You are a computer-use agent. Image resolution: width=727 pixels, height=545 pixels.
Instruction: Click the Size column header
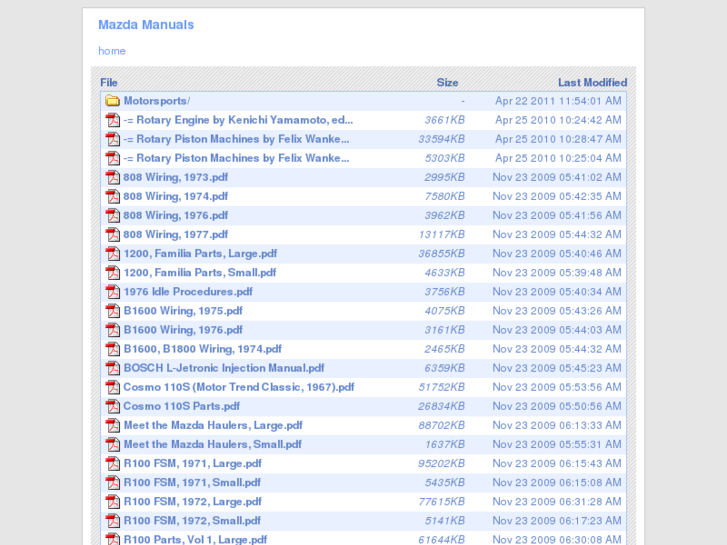pos(447,83)
